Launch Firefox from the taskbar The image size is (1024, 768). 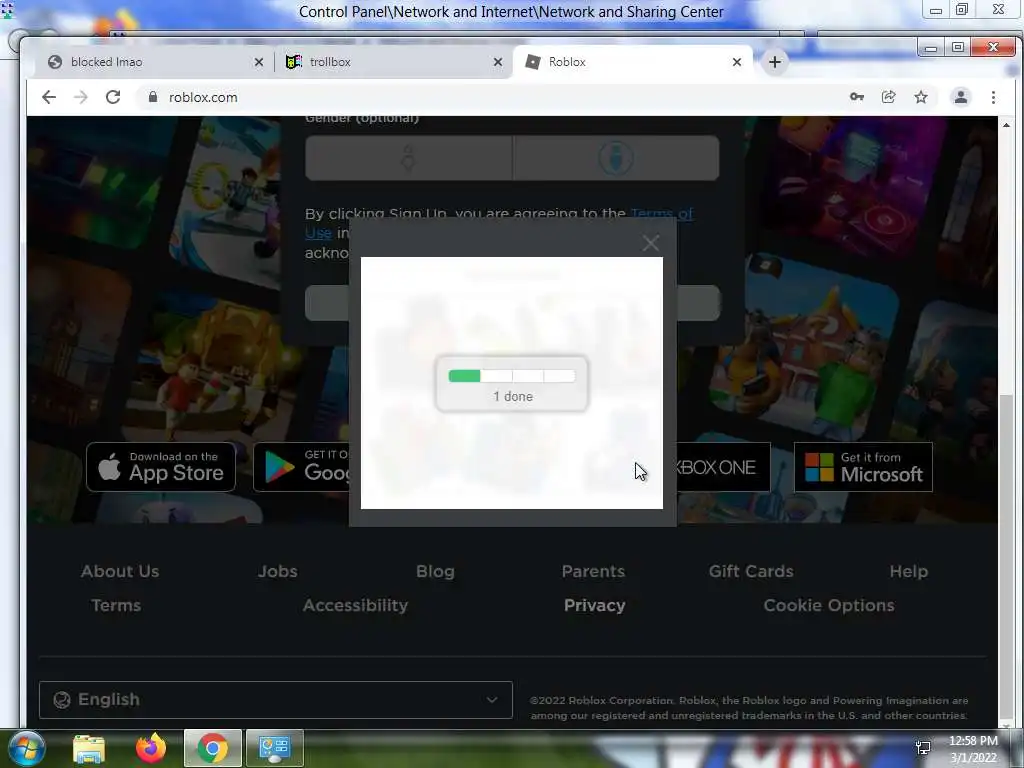click(151, 748)
